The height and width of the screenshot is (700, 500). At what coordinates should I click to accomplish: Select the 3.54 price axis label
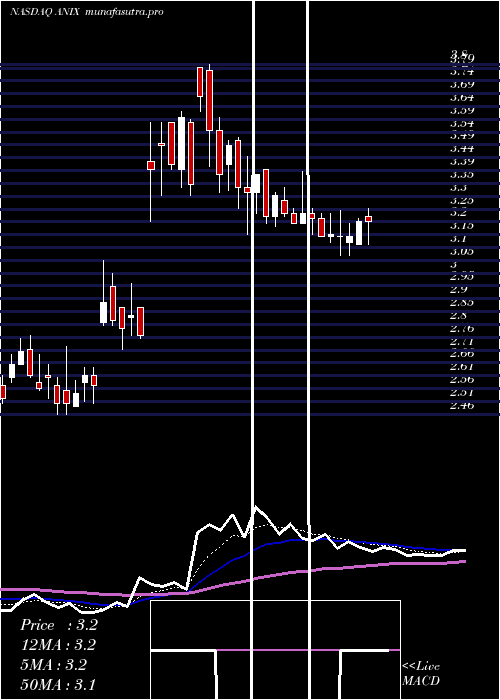462,123
